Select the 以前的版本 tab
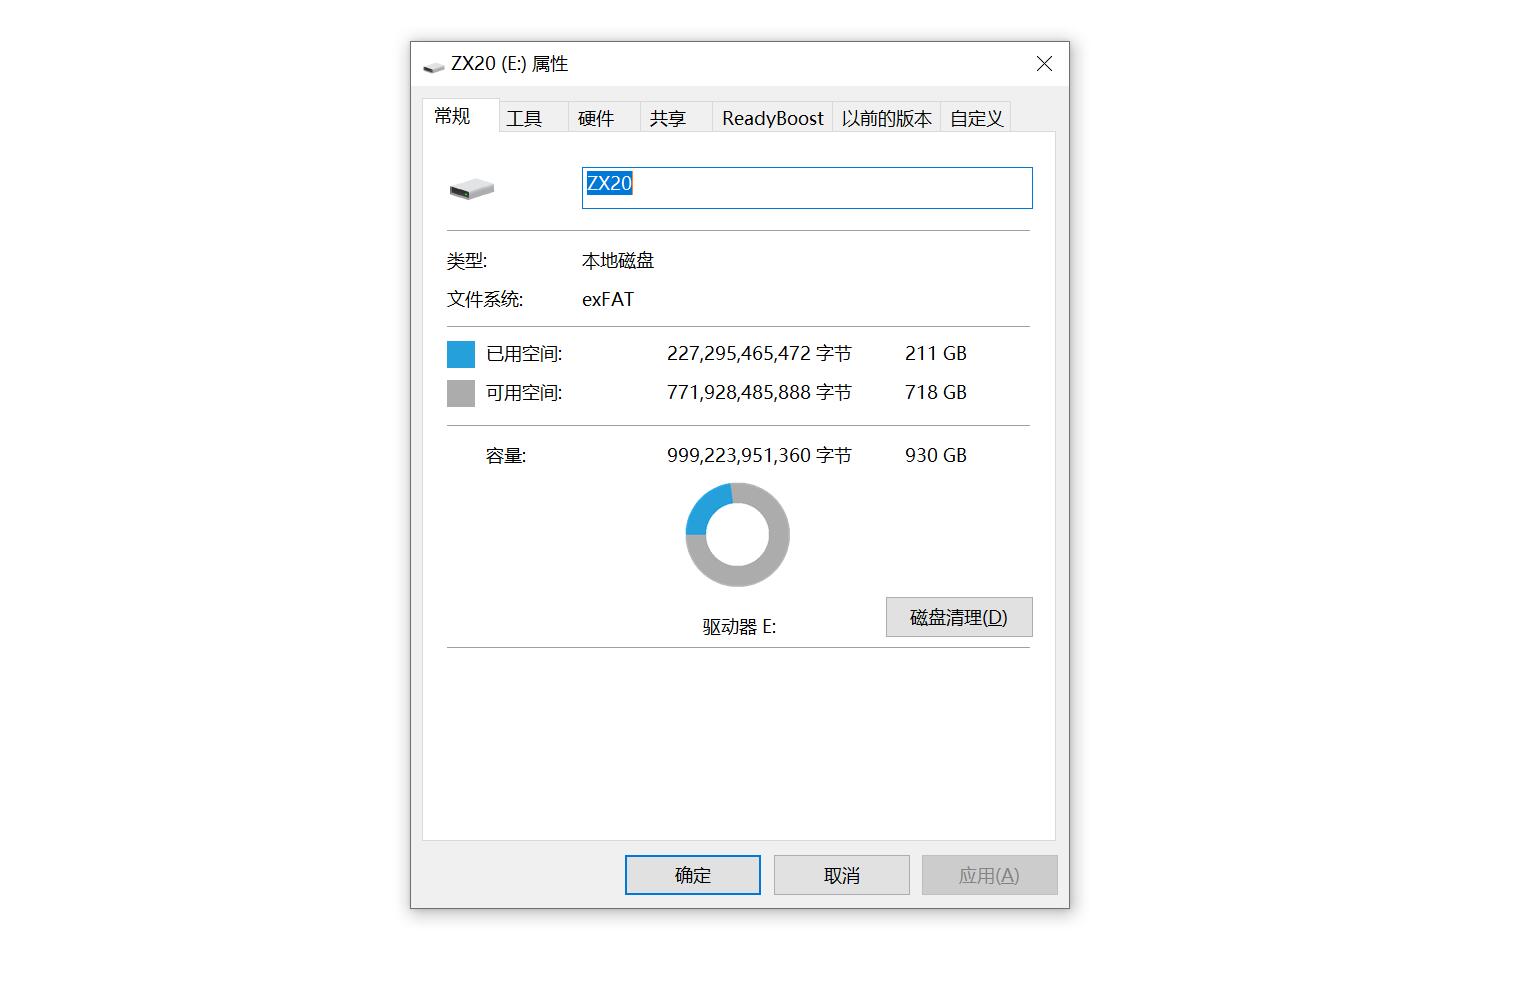This screenshot has width=1526, height=1003. click(x=884, y=117)
